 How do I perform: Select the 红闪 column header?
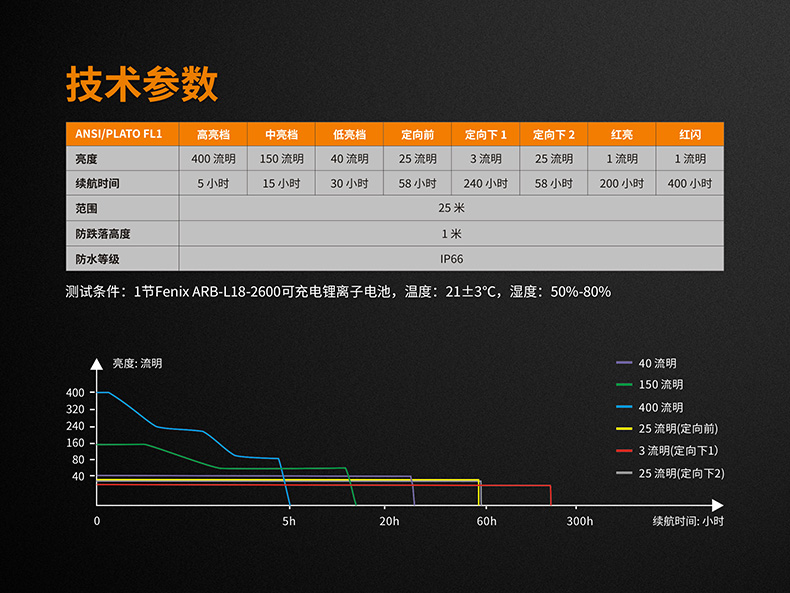point(690,135)
